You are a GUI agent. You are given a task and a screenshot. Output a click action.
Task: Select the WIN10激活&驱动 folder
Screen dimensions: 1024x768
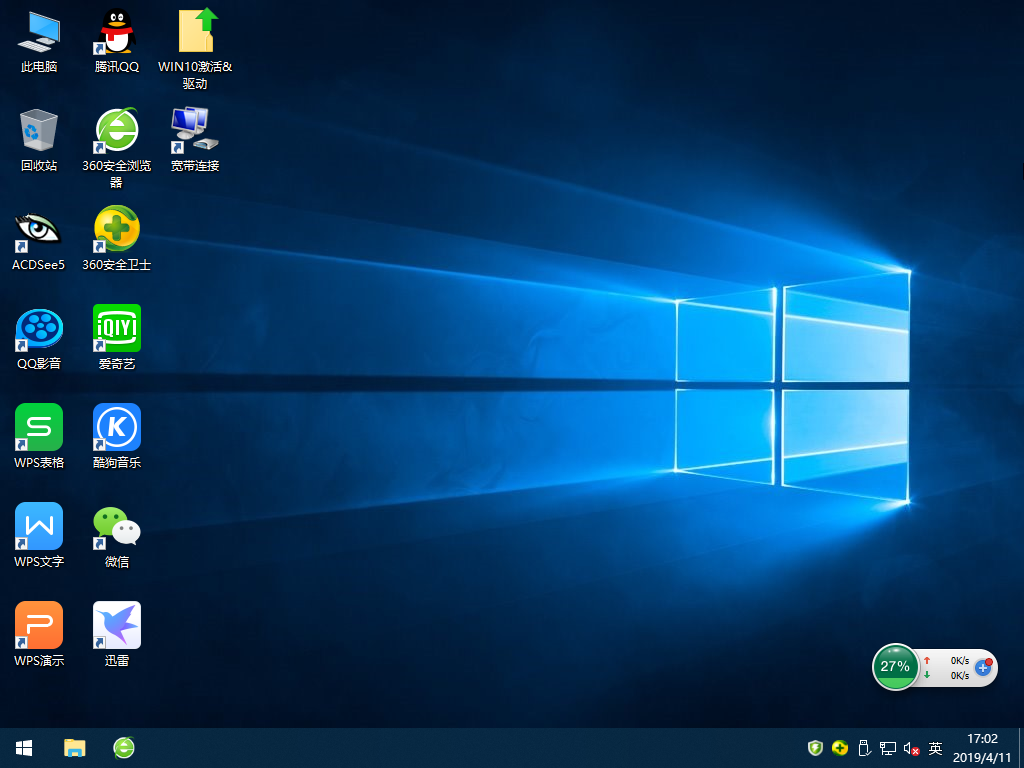click(195, 32)
